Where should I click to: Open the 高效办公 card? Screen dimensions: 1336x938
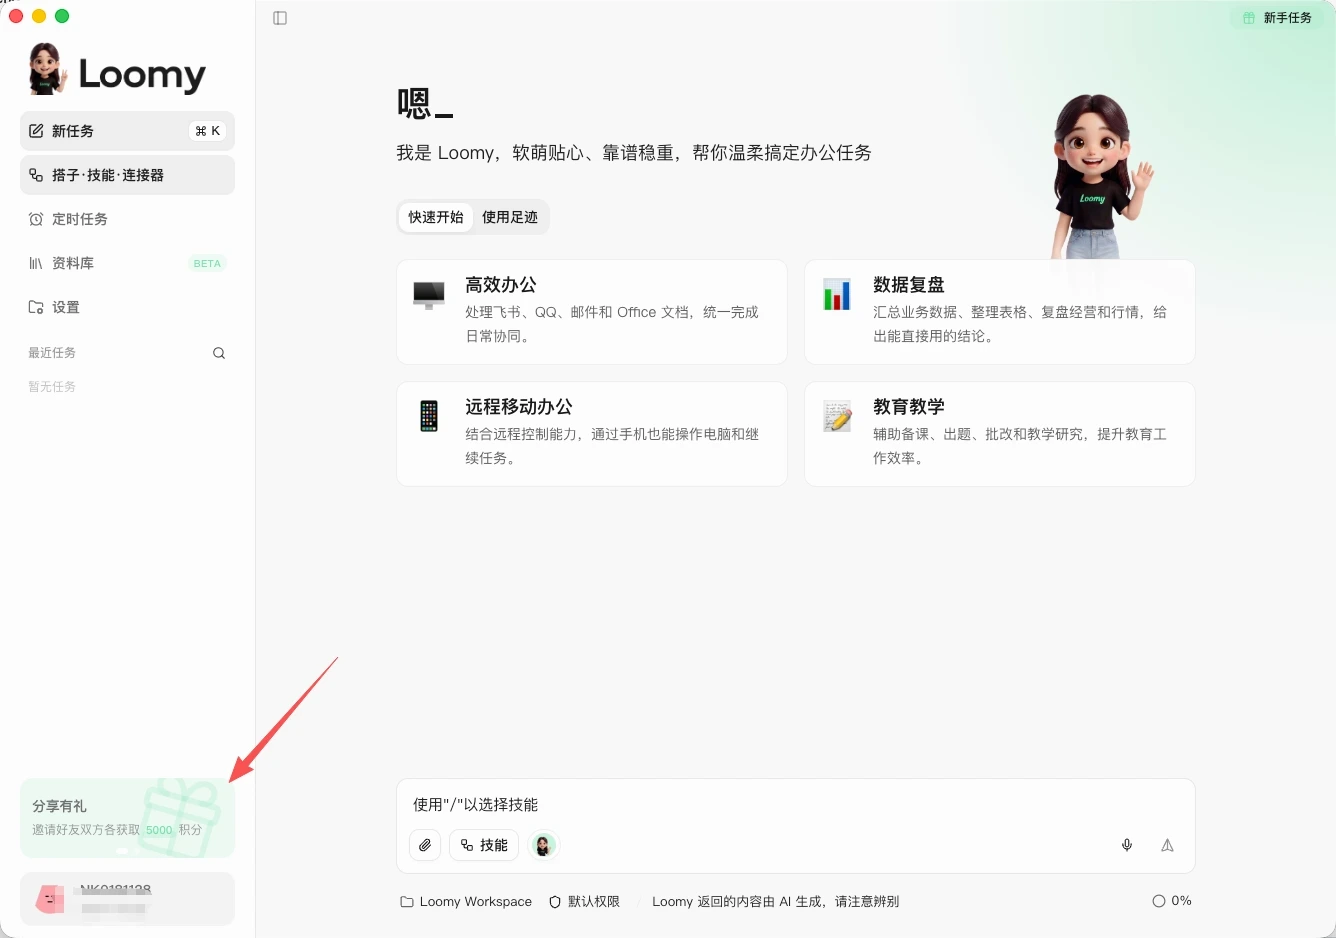click(592, 312)
